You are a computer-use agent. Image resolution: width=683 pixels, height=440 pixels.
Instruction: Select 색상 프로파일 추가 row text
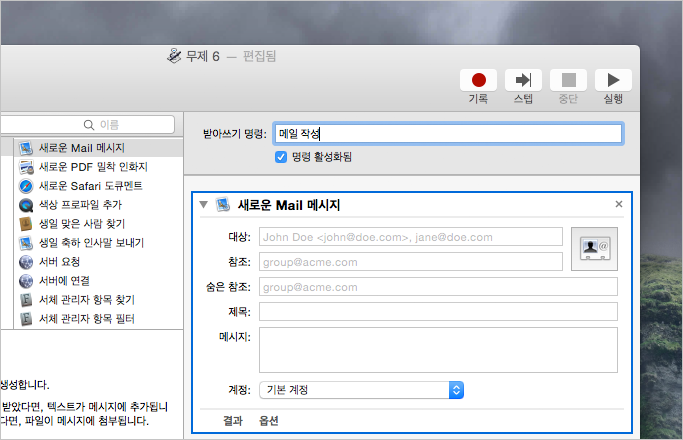[81, 205]
